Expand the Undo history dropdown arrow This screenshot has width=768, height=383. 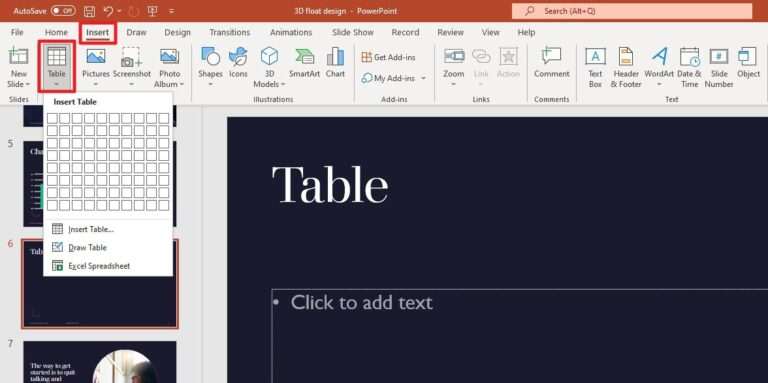120,11
